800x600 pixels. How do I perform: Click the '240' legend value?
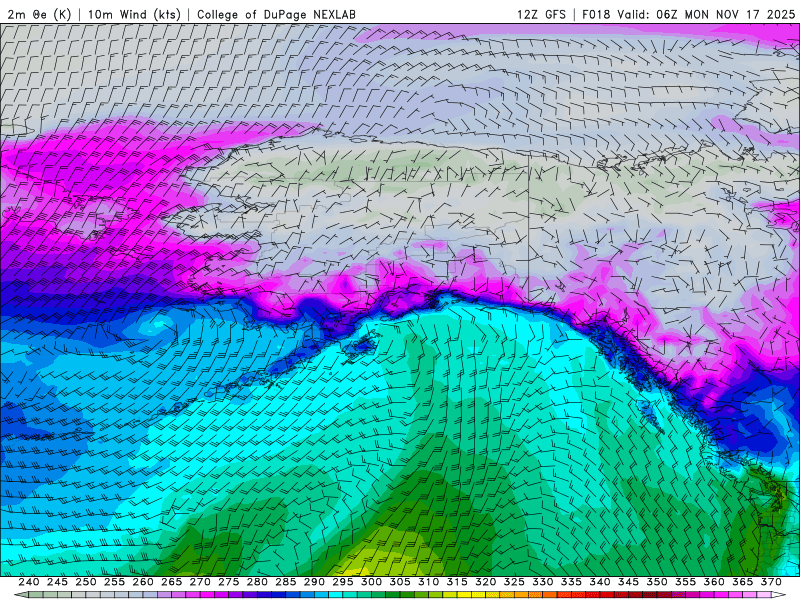29,582
